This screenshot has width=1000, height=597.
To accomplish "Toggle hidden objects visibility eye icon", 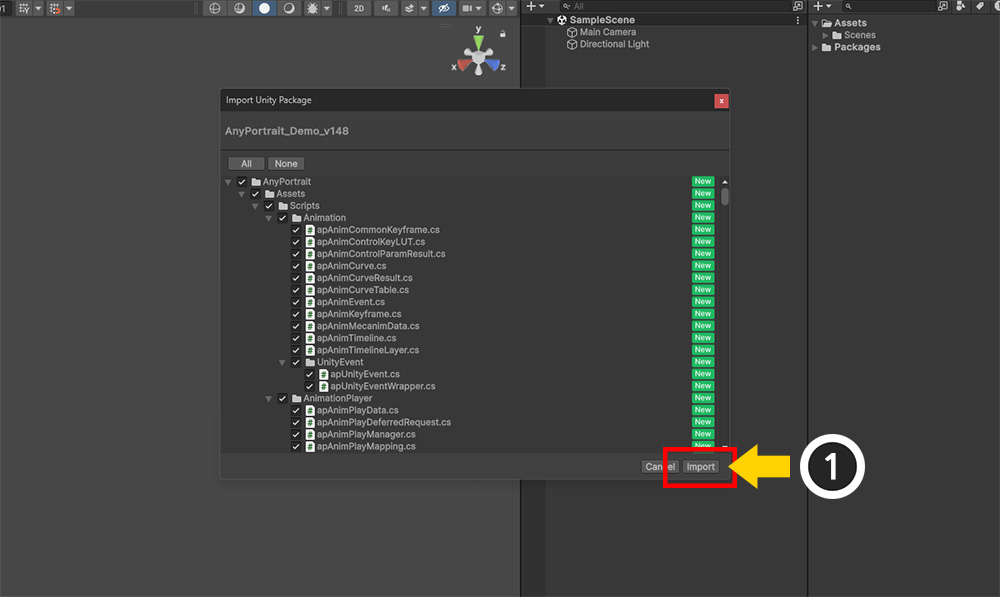I will click(x=444, y=8).
